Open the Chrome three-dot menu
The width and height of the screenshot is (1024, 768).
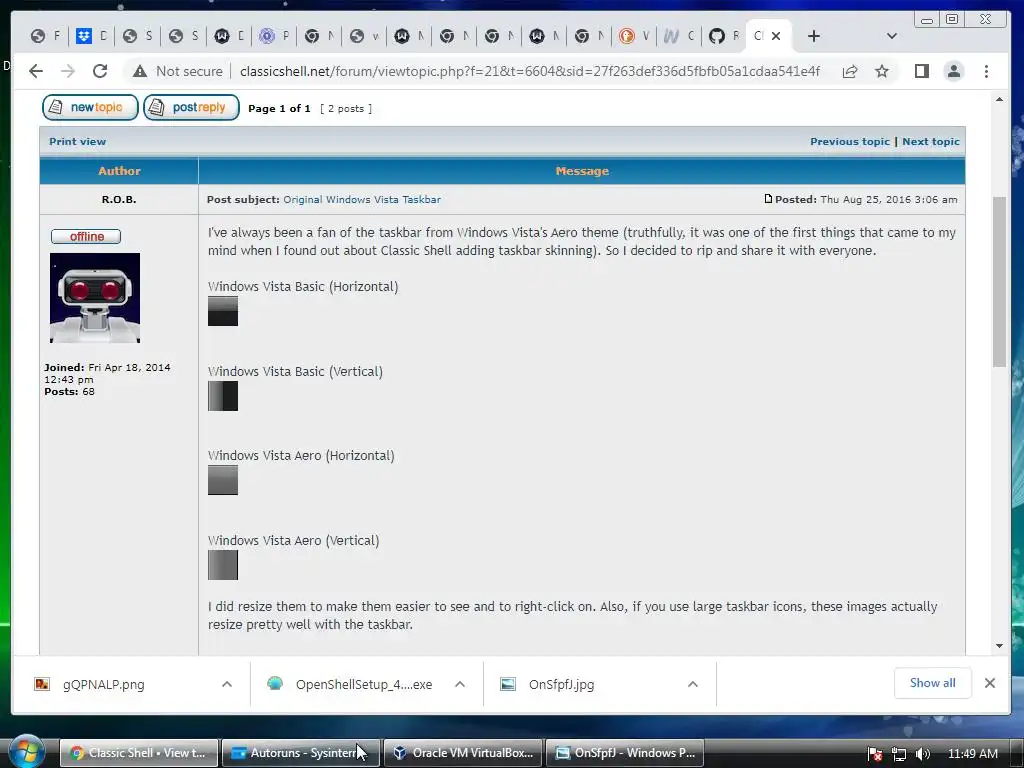986,71
